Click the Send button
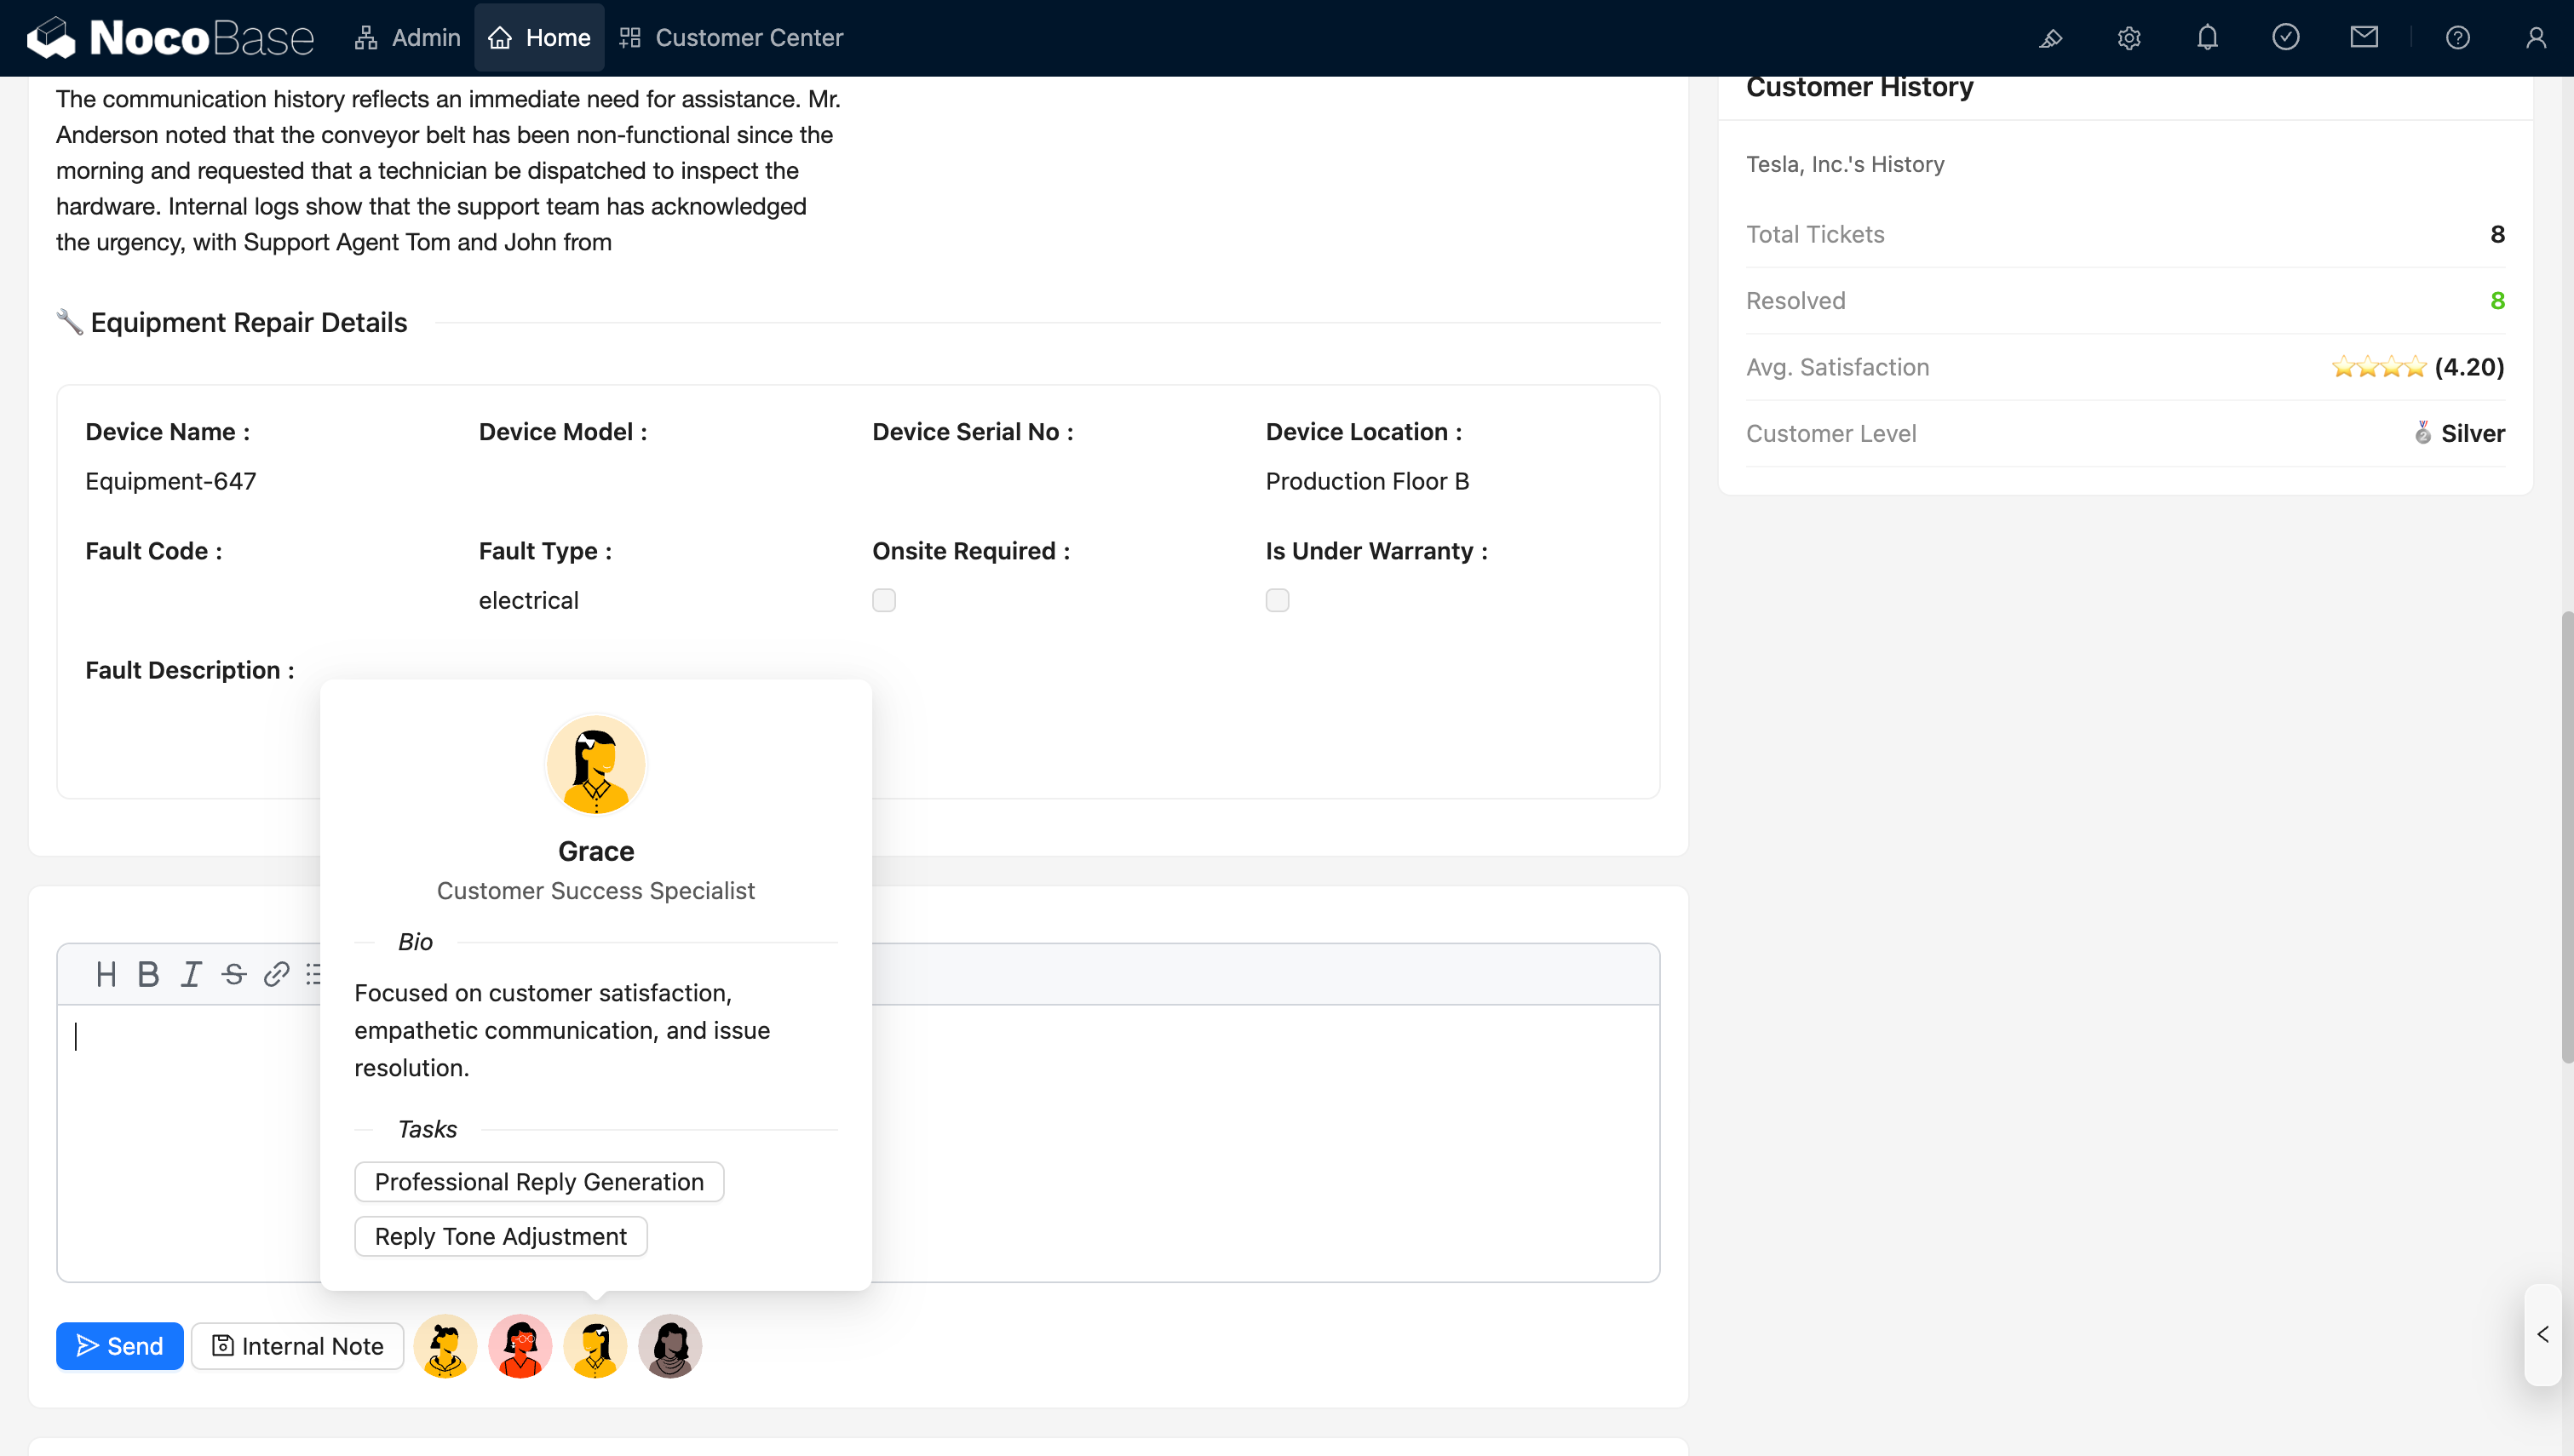2574x1456 pixels. [120, 1346]
